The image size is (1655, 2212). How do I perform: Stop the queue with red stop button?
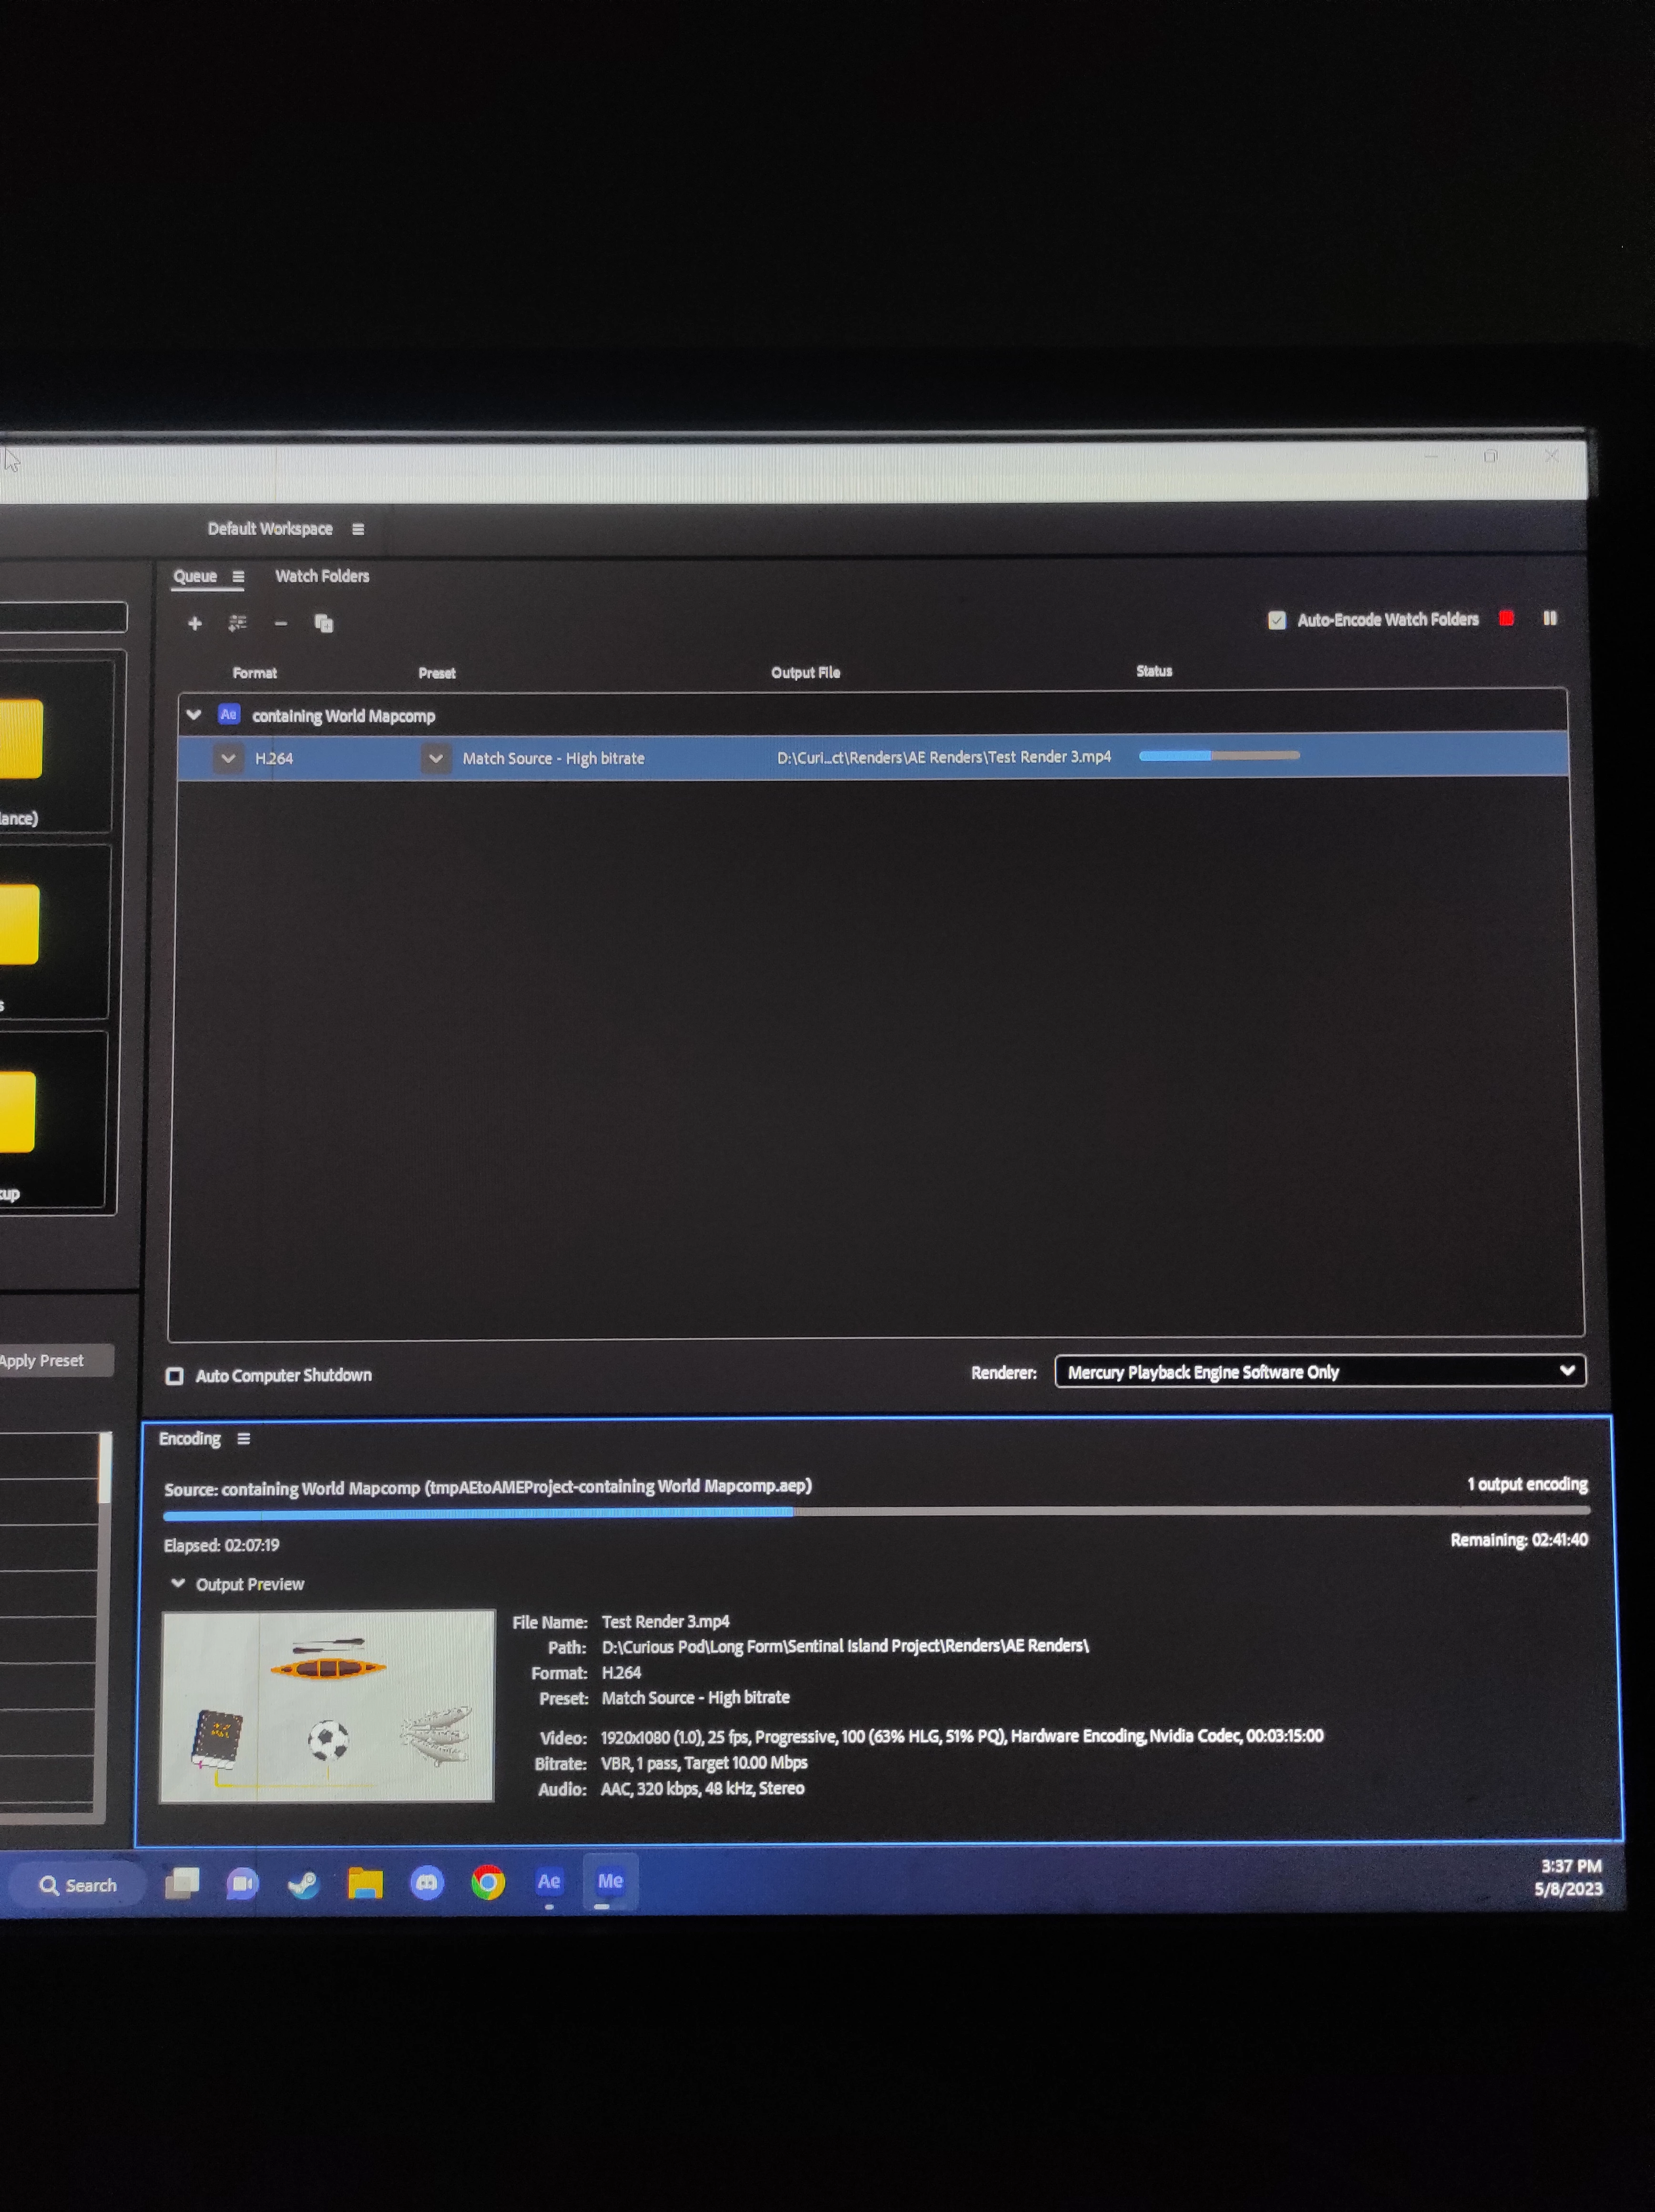click(x=1506, y=618)
